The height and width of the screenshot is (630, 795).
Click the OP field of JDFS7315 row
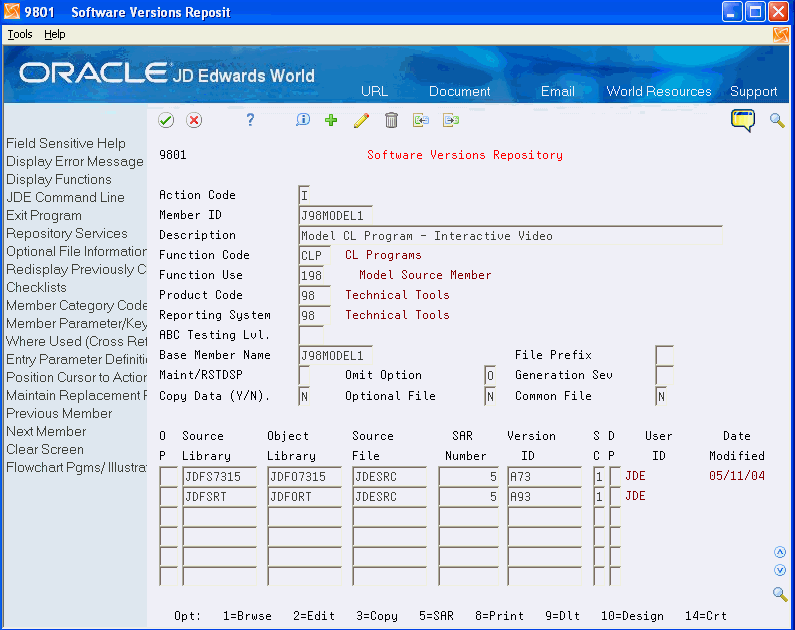click(168, 476)
